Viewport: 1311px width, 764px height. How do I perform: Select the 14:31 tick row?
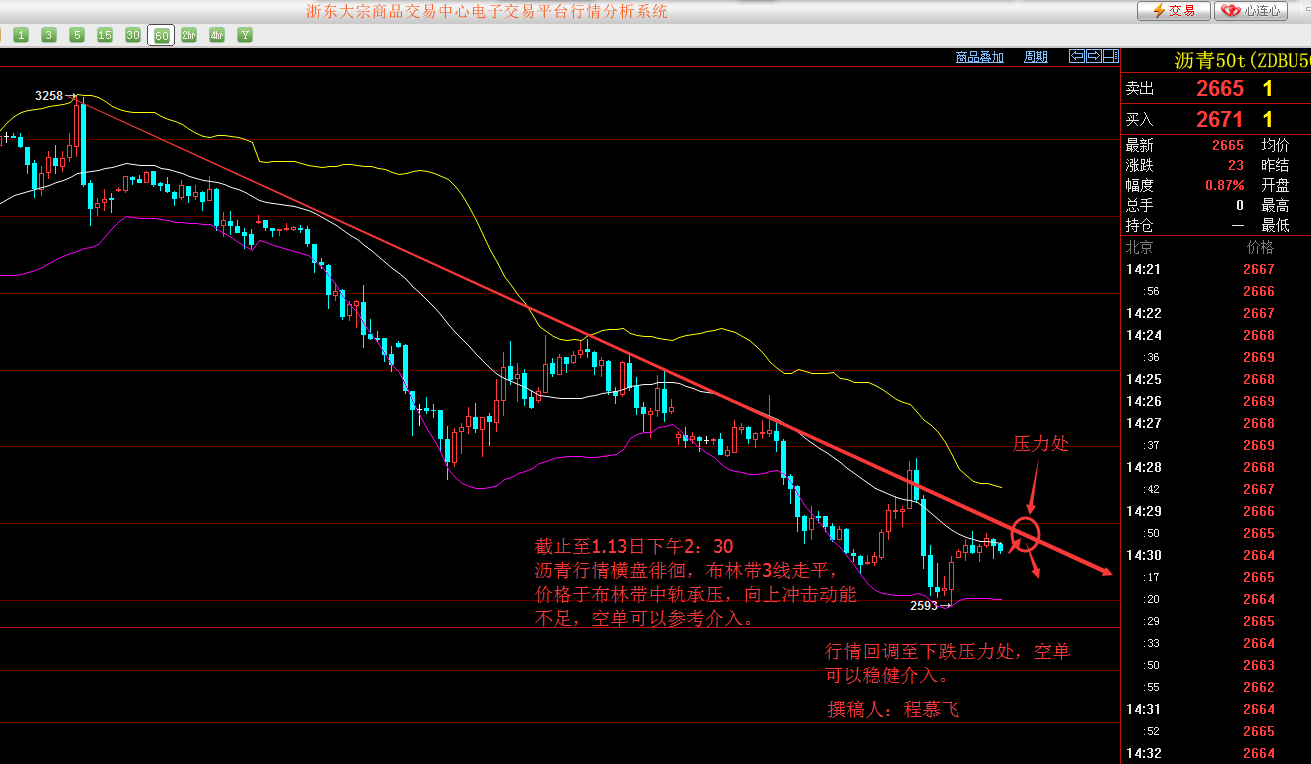(1216, 709)
